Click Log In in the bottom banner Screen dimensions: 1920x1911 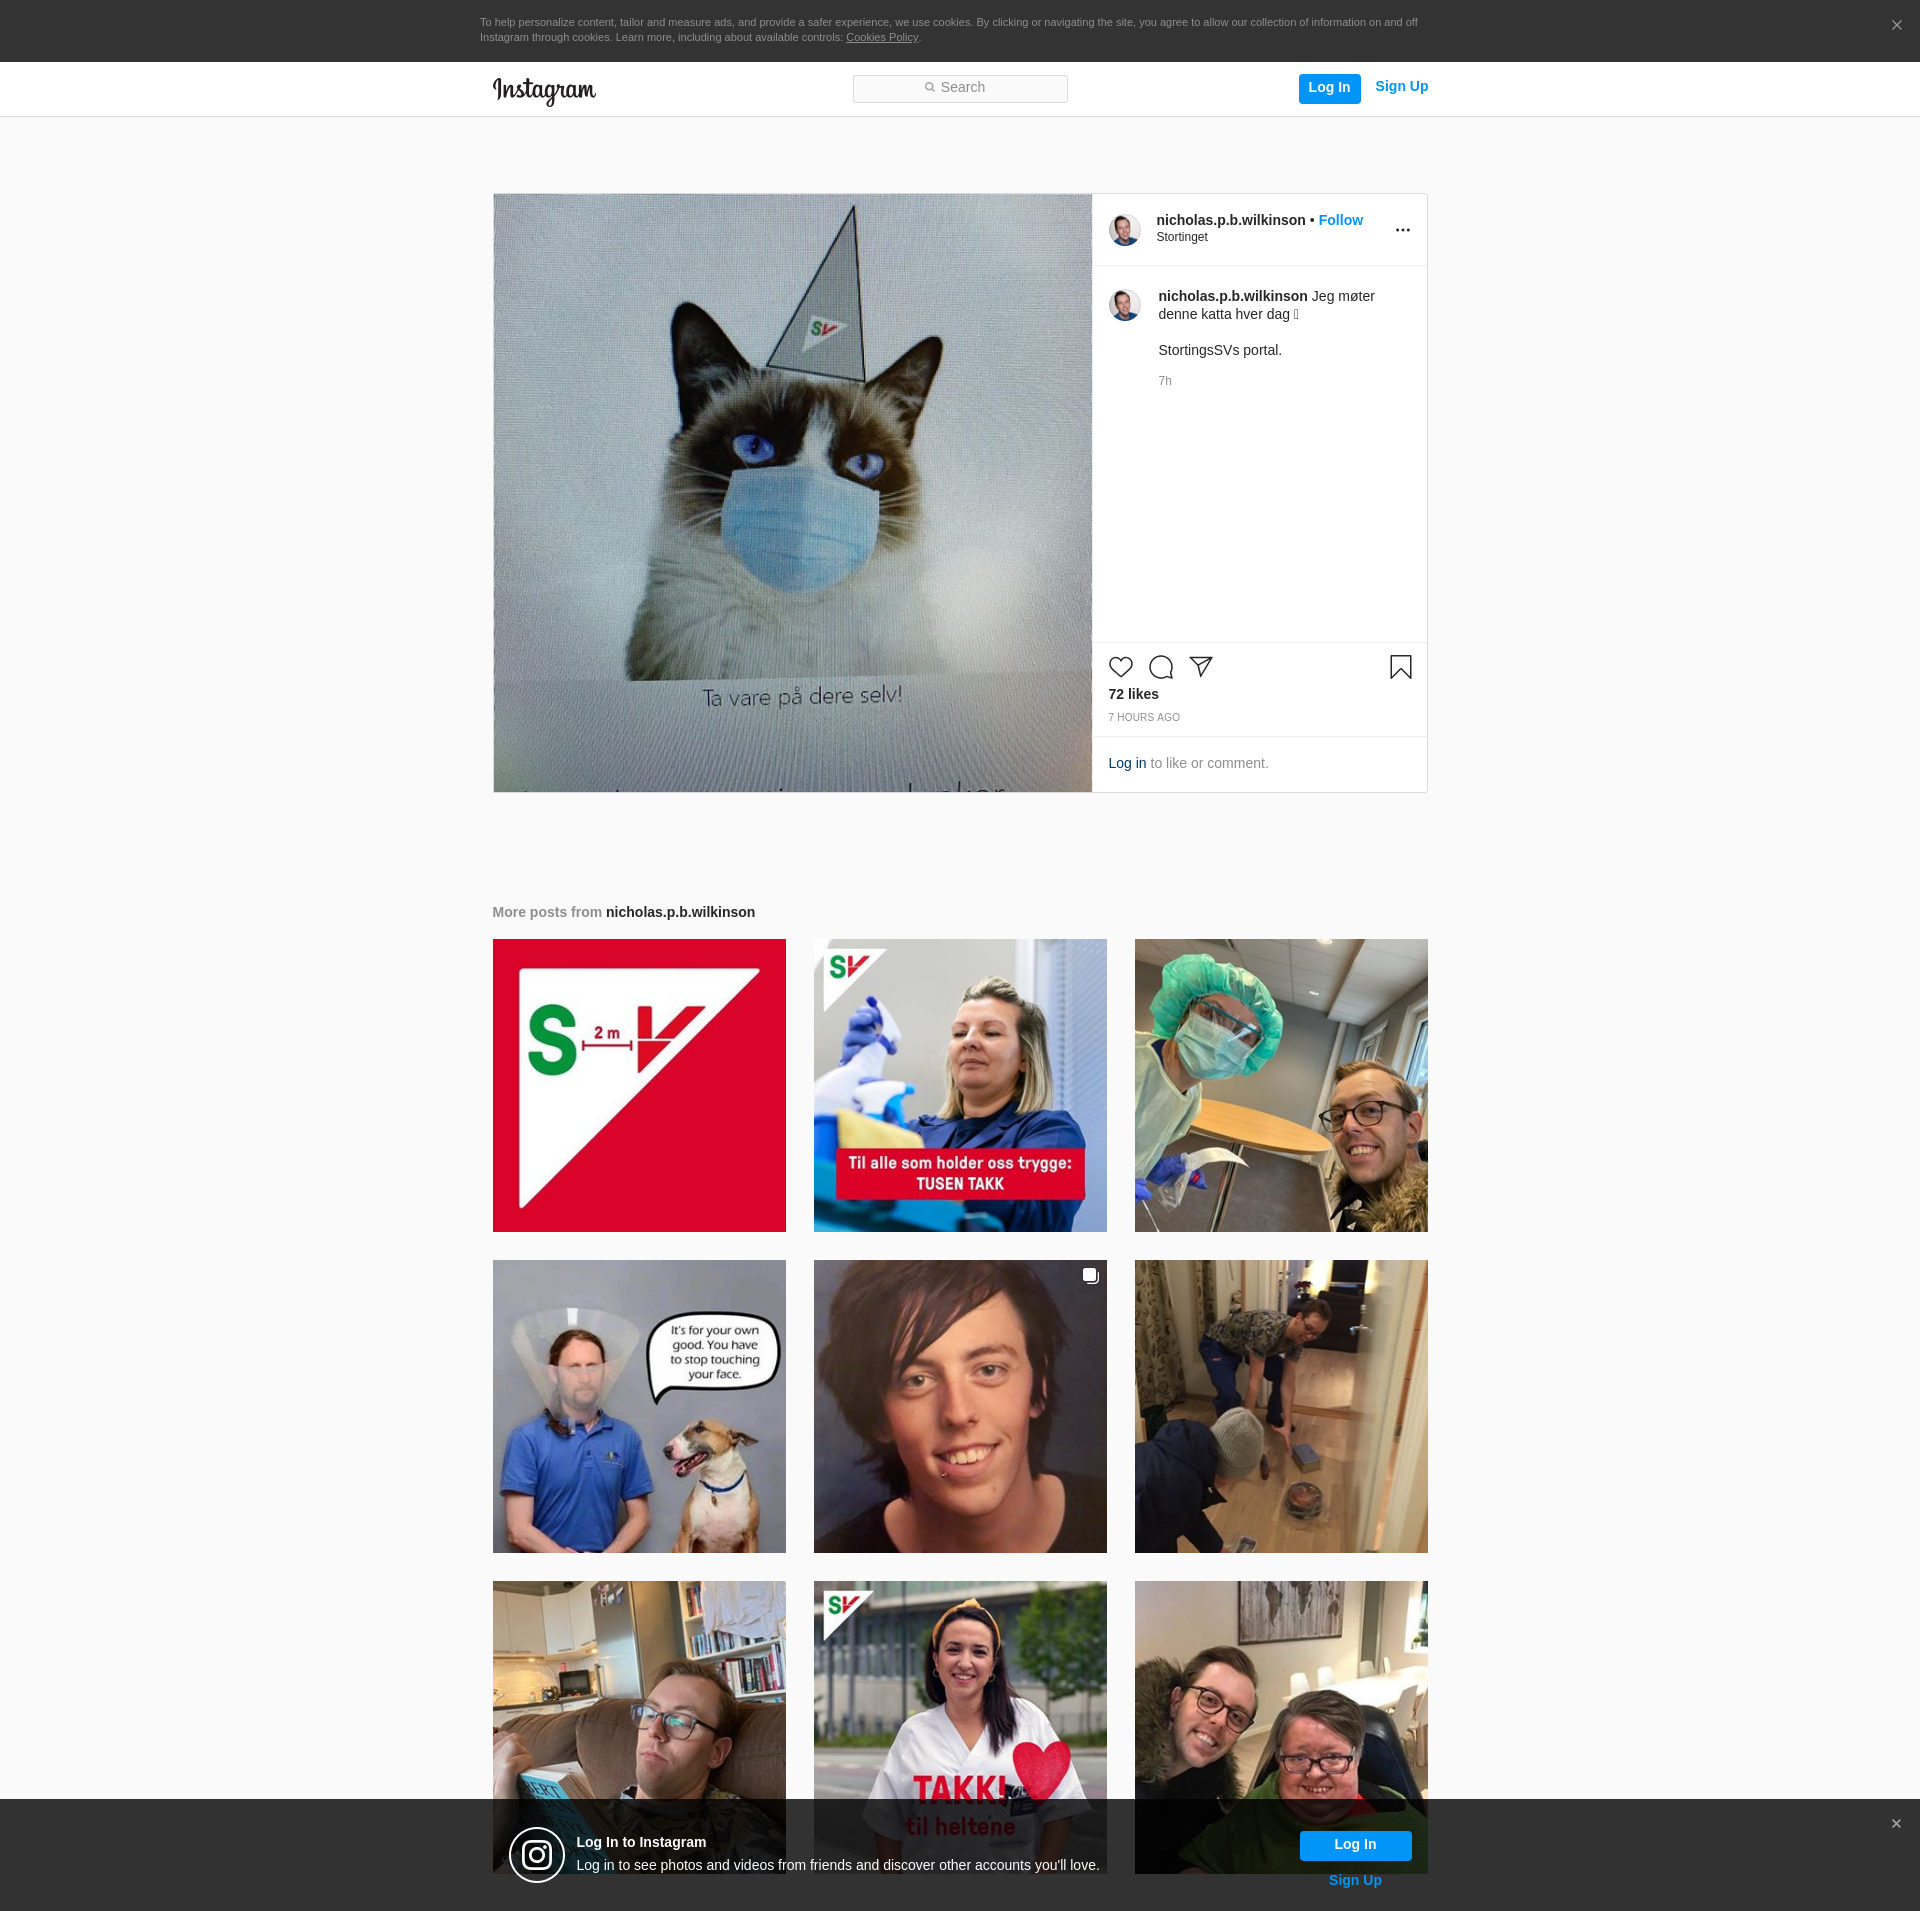(x=1355, y=1845)
